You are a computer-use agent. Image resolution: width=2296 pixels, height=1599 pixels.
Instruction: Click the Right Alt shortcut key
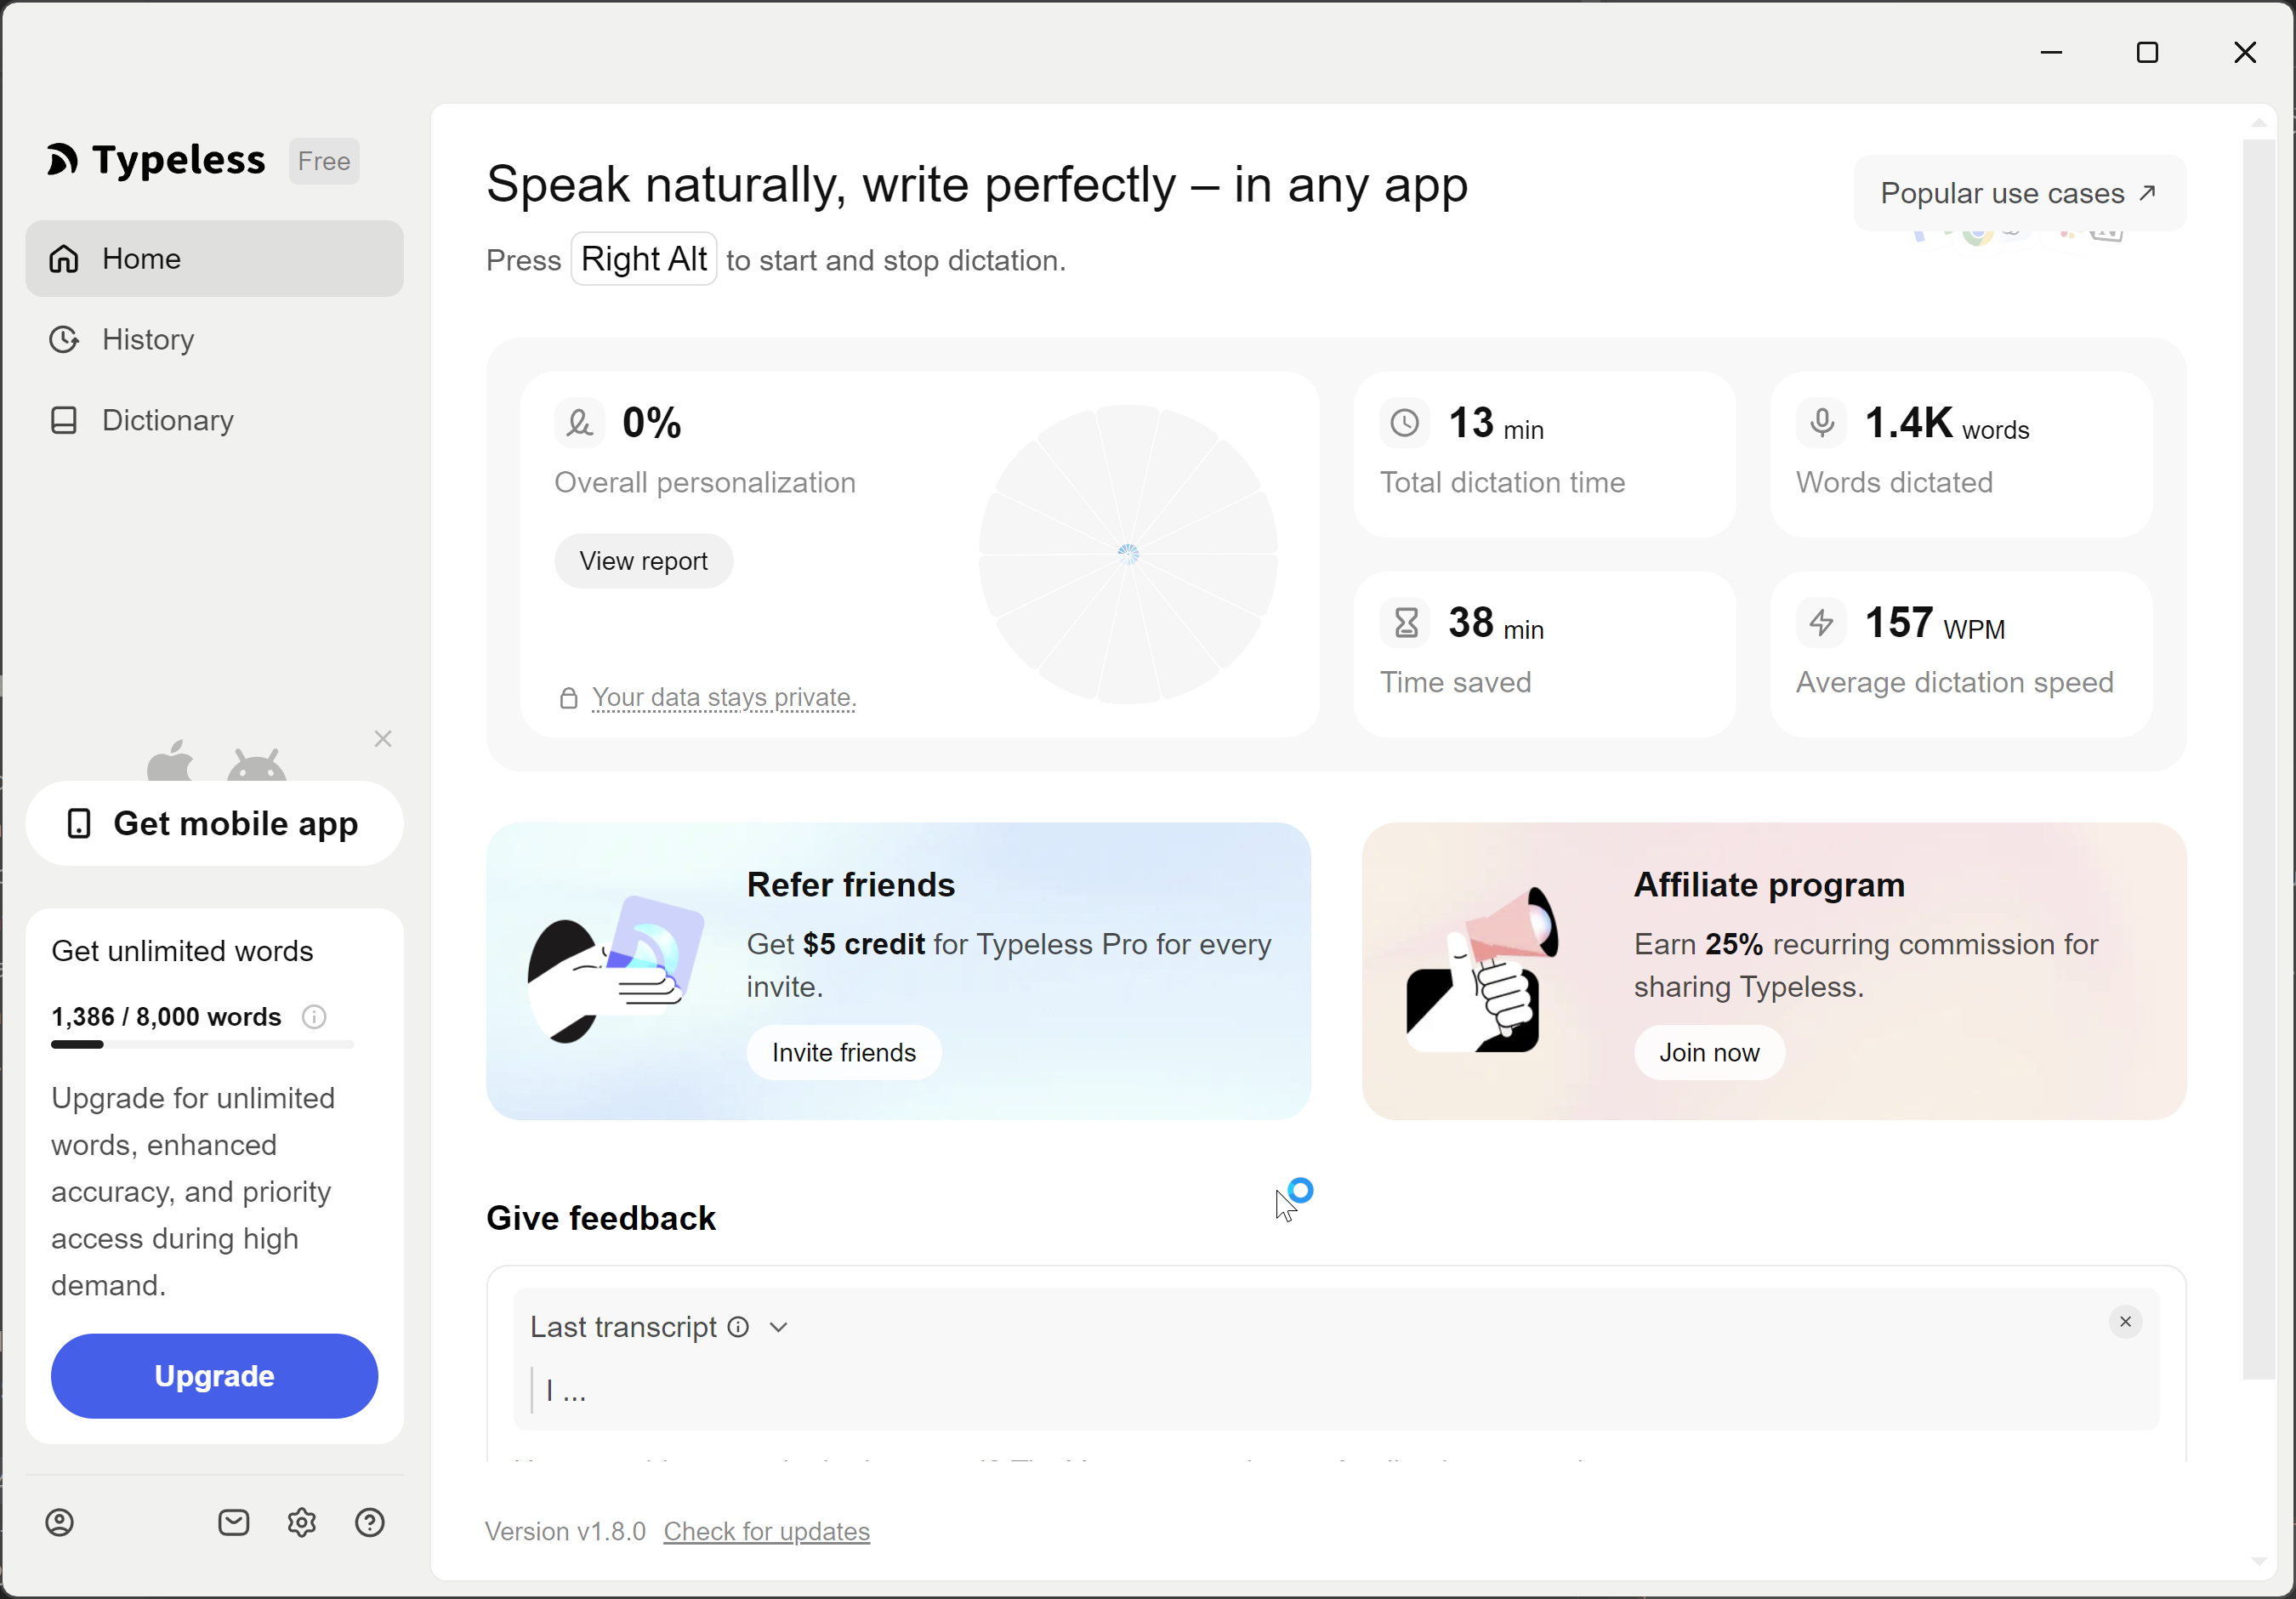point(644,259)
